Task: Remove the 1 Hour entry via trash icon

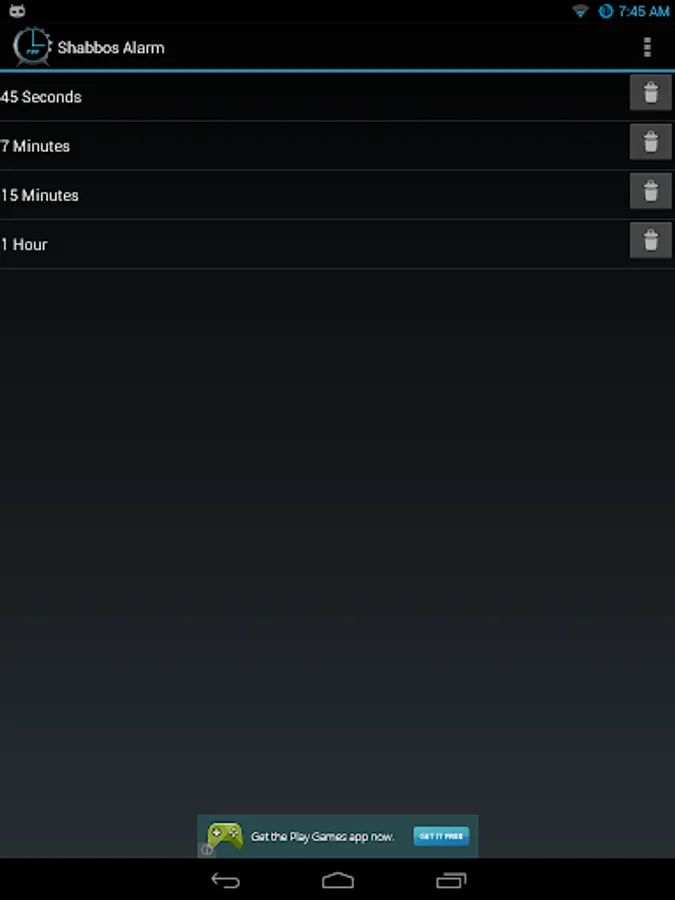Action: tap(650, 240)
